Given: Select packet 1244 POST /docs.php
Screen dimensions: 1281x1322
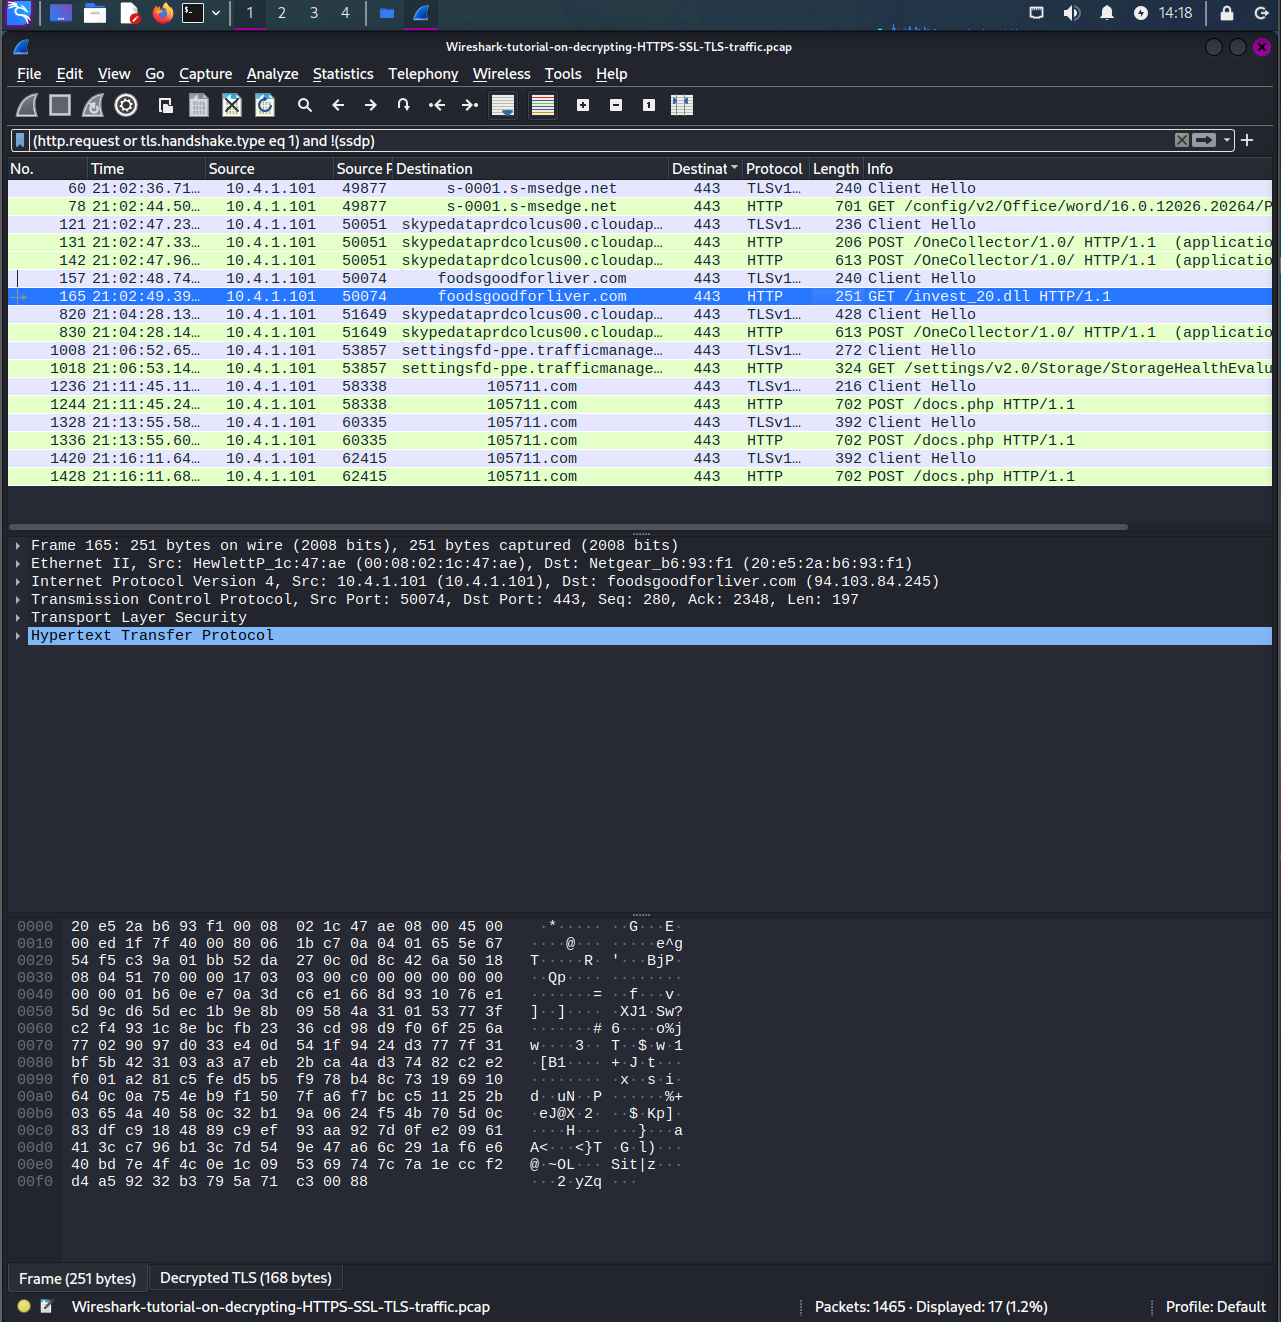Looking at the screenshot, I should (x=640, y=404).
